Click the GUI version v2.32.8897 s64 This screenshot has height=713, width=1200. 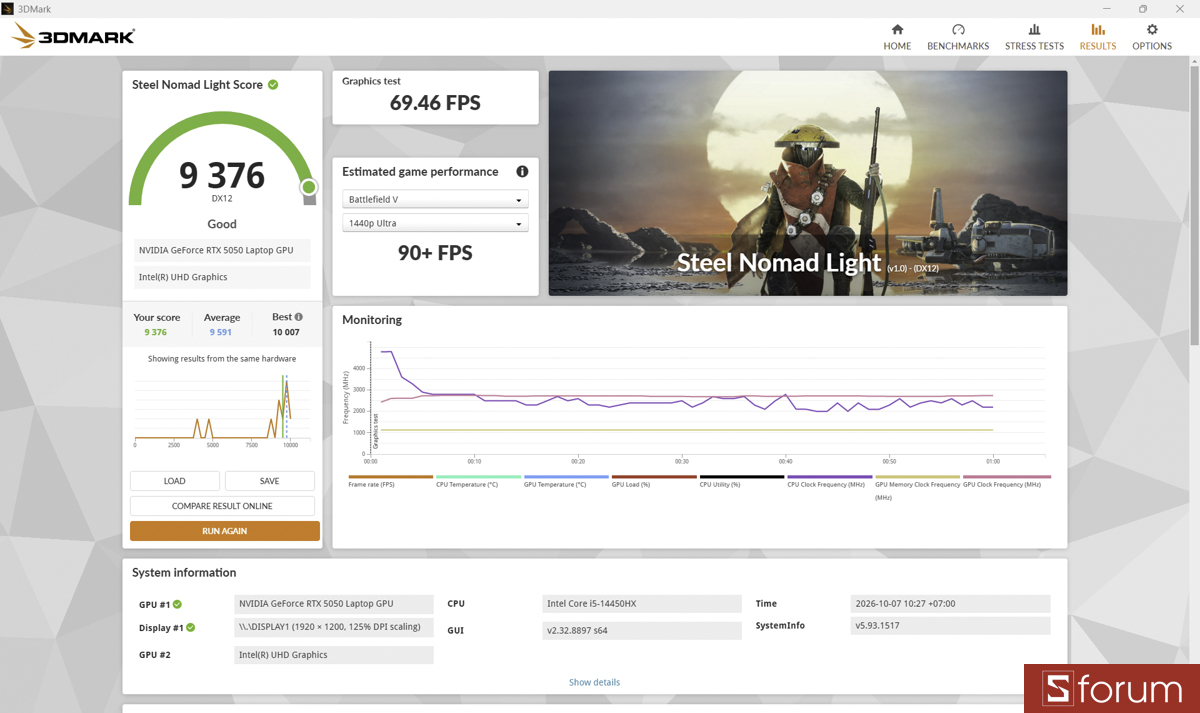coord(640,631)
